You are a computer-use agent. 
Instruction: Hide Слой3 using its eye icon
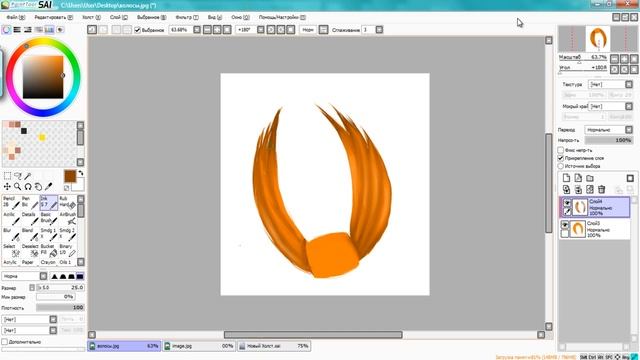[x=565, y=225]
